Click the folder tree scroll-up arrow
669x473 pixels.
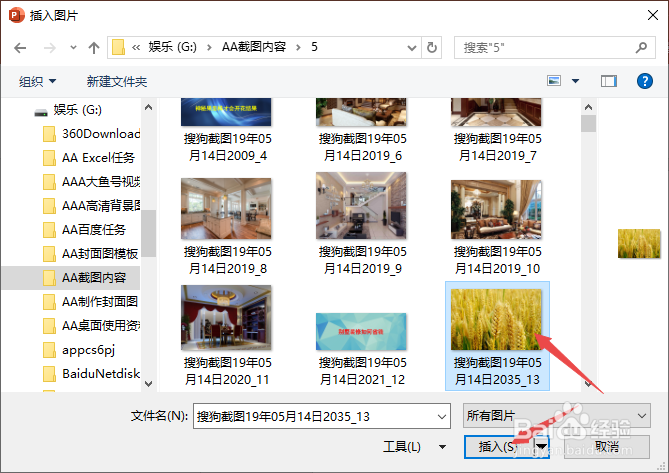(x=148, y=107)
